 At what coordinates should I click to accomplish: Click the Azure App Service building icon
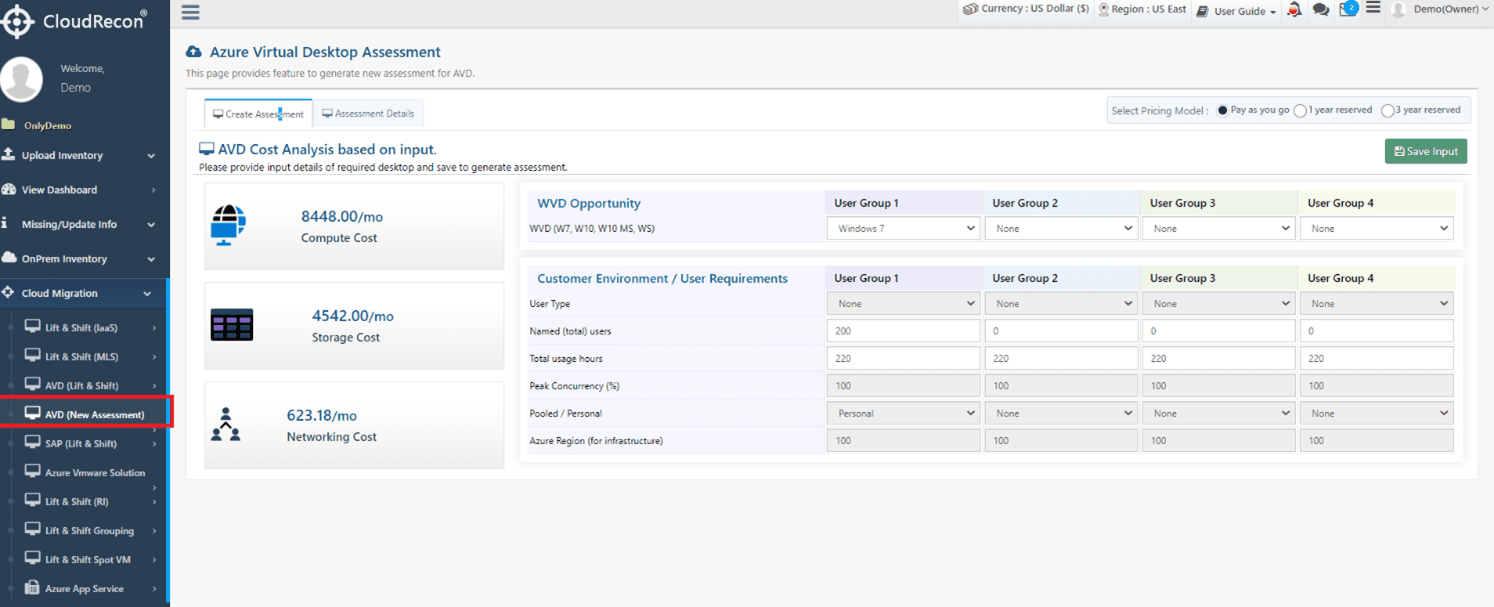tap(32, 588)
